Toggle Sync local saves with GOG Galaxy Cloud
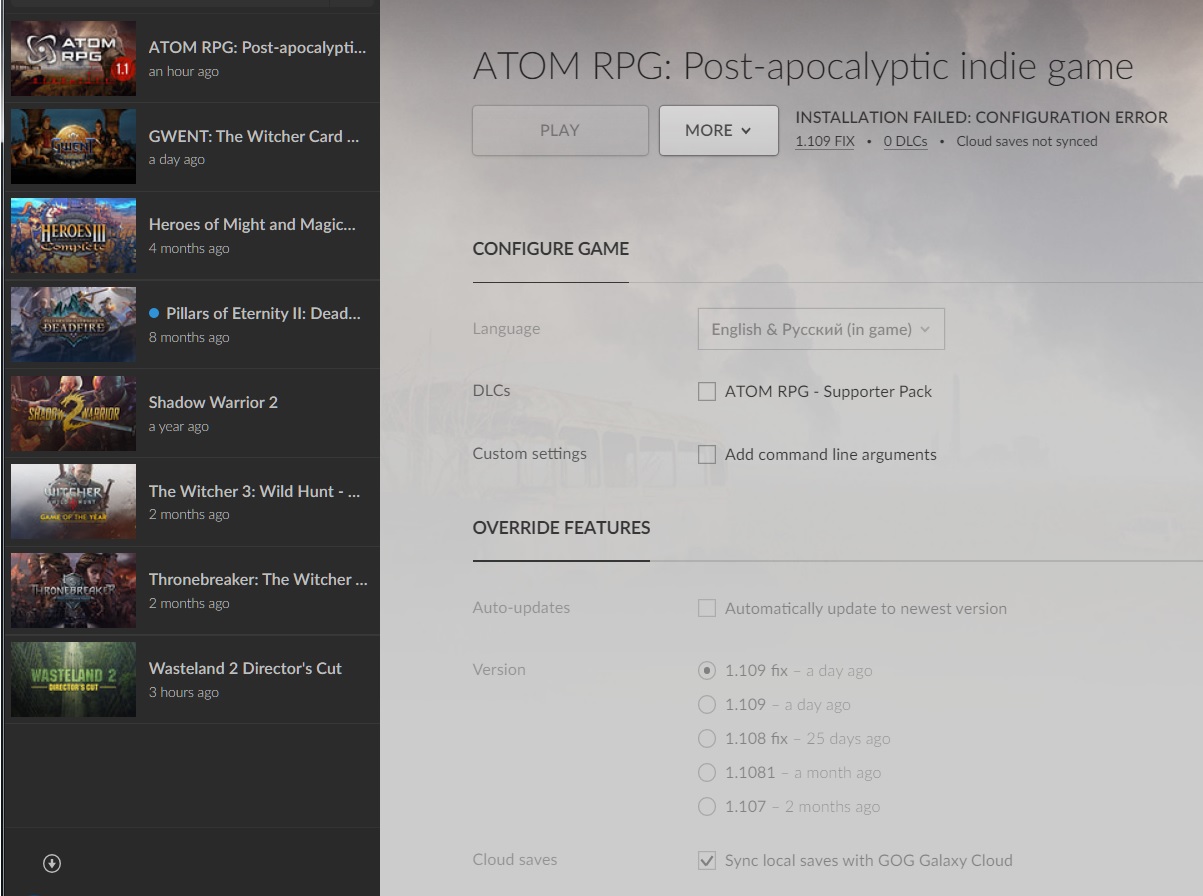Screen dimensions: 1203x896 pyautogui.click(x=707, y=860)
